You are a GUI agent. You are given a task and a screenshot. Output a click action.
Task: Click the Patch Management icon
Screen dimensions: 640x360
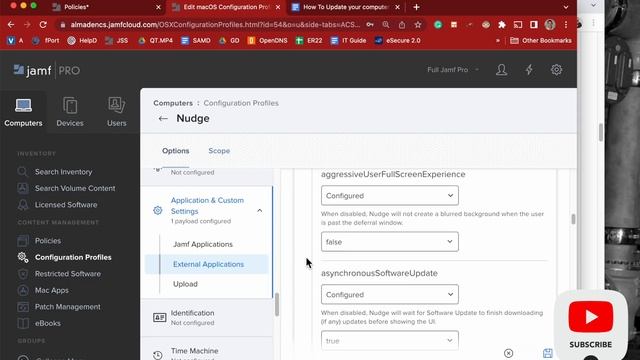[23, 307]
